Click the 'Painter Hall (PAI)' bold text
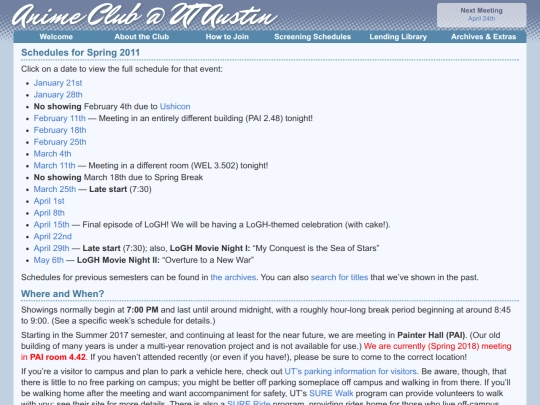540x405 pixels. tap(431, 335)
